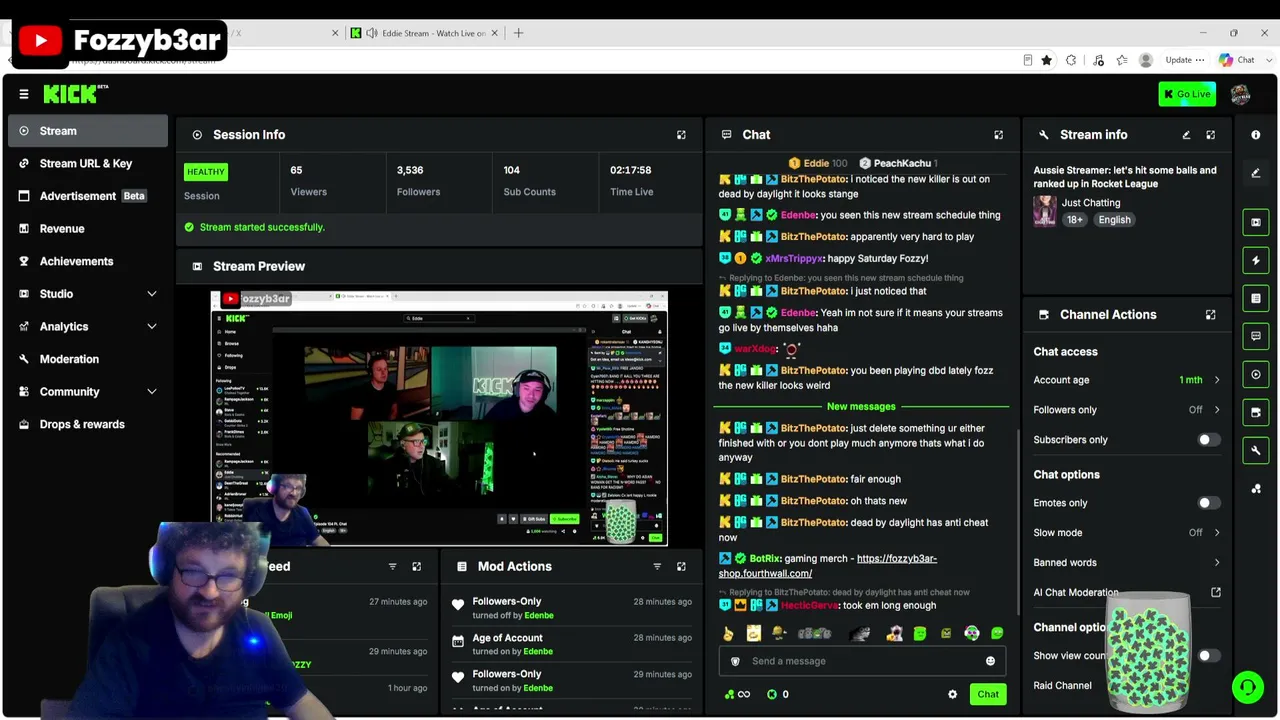
Task: Click the pointing finger emote
Action: 728,633
